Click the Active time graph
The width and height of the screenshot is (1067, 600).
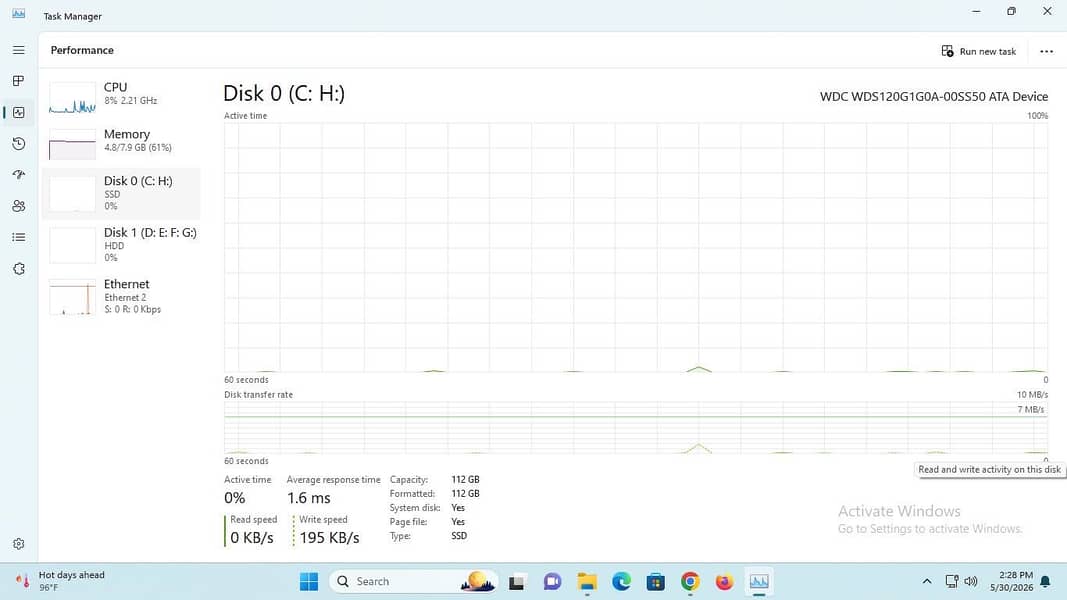pyautogui.click(x=636, y=248)
